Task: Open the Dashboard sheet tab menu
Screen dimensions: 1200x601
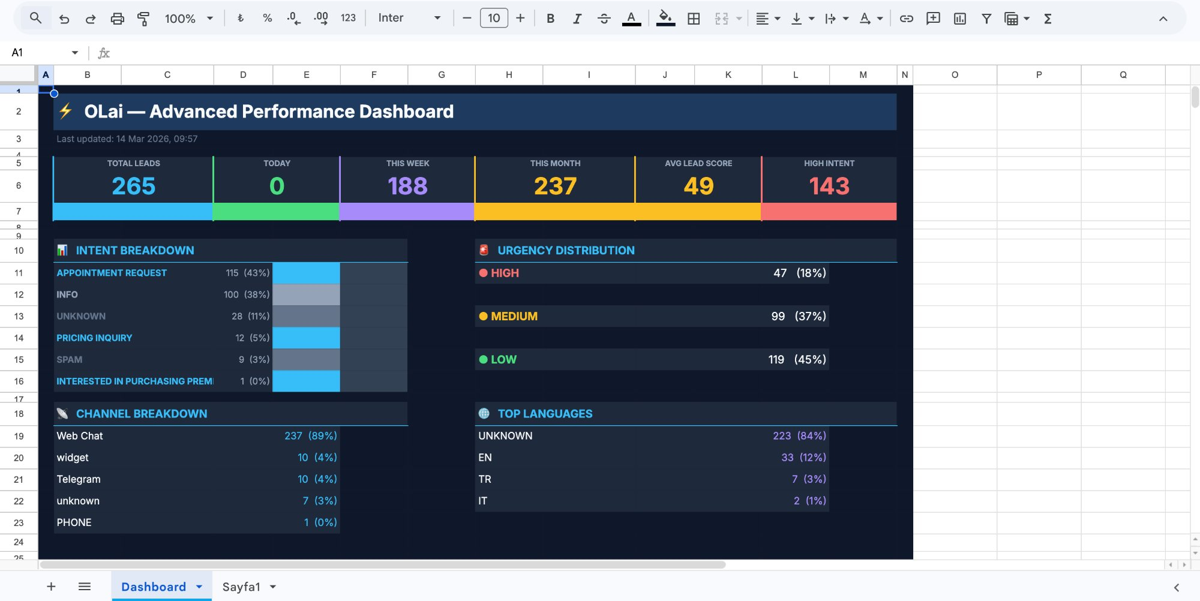Action: coord(199,587)
